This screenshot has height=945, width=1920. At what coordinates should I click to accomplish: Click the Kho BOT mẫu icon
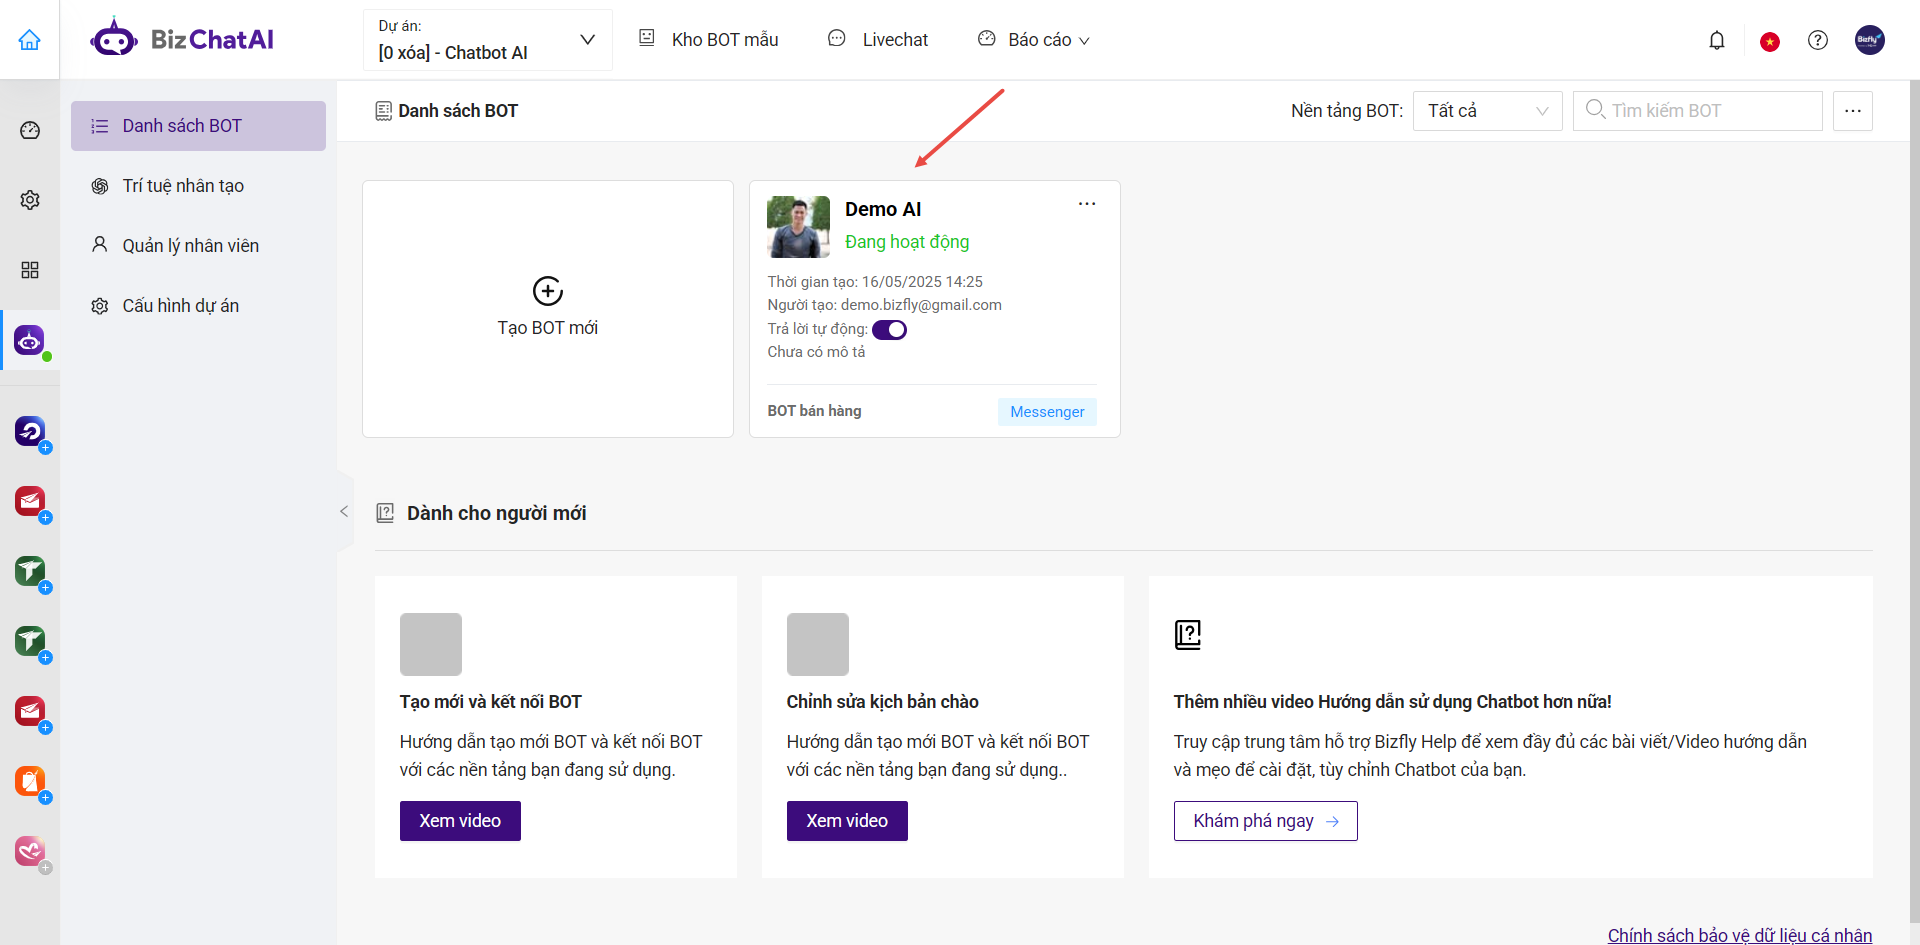pyautogui.click(x=647, y=38)
